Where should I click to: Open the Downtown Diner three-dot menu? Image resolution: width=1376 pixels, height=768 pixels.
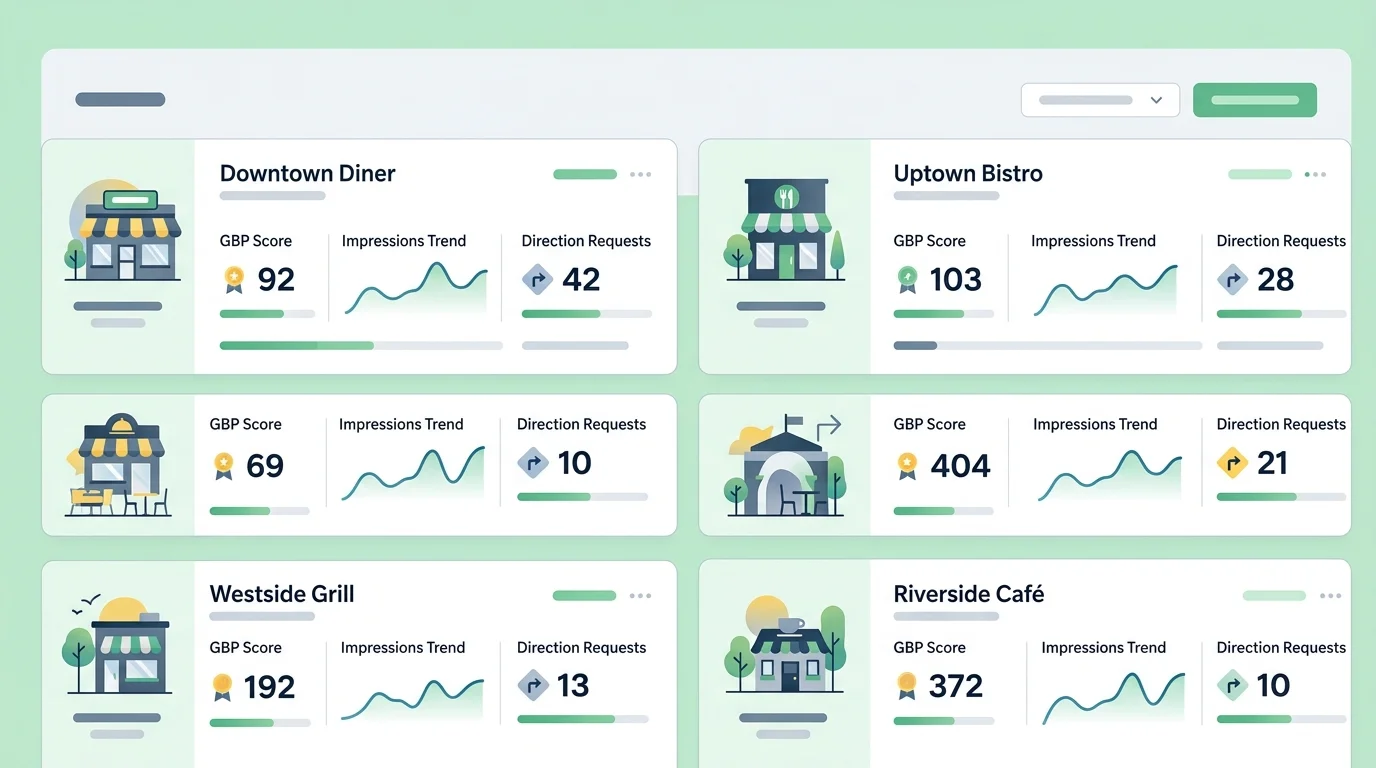tap(641, 174)
